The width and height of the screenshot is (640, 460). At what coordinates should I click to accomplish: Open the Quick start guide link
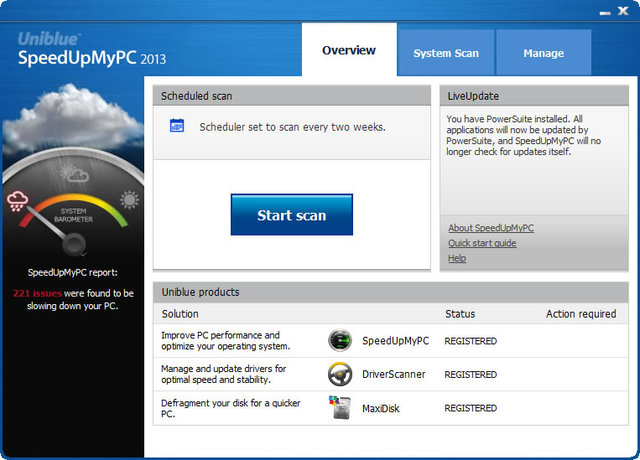coord(482,243)
